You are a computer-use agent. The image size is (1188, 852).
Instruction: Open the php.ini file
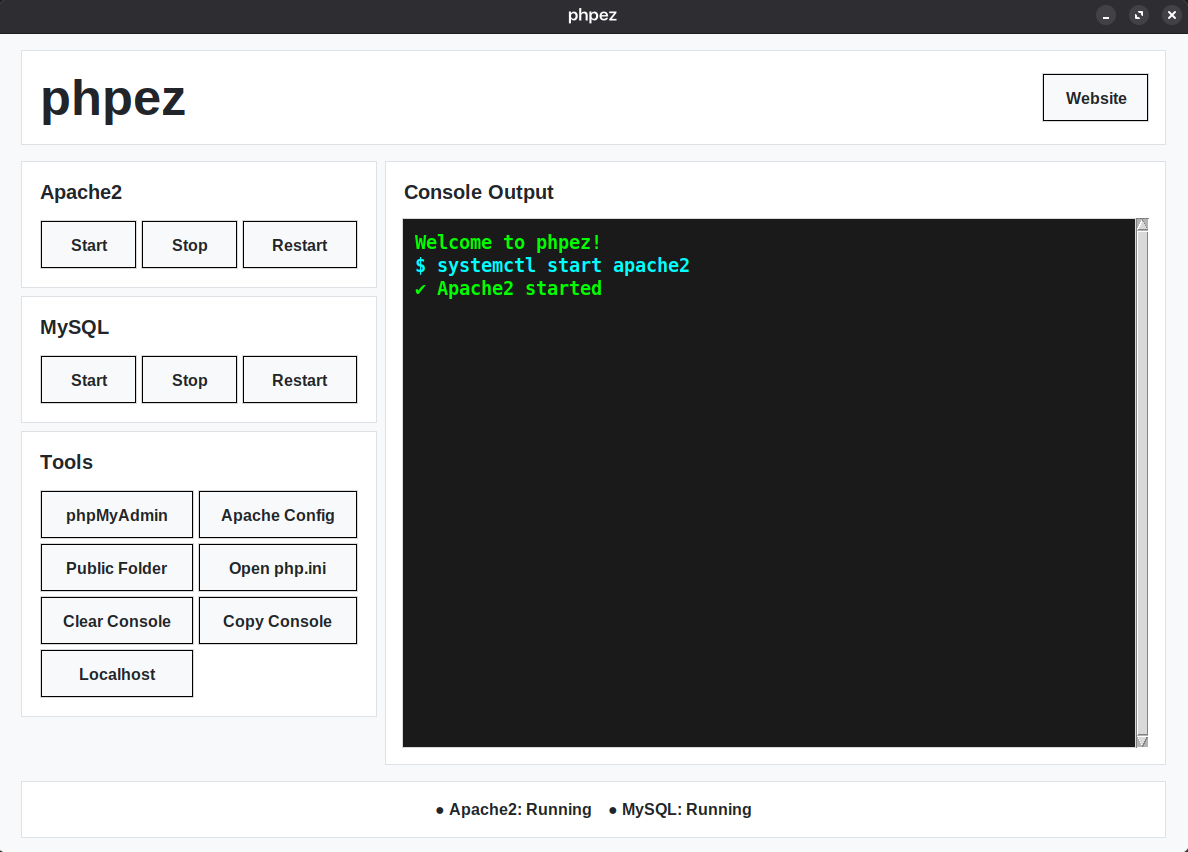[277, 567]
